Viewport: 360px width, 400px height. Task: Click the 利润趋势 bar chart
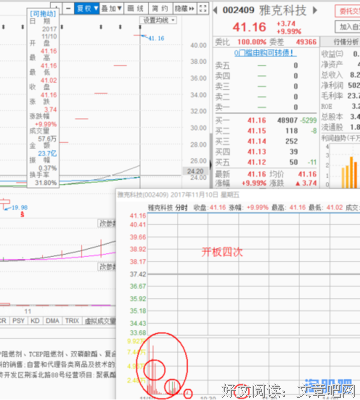343,167
